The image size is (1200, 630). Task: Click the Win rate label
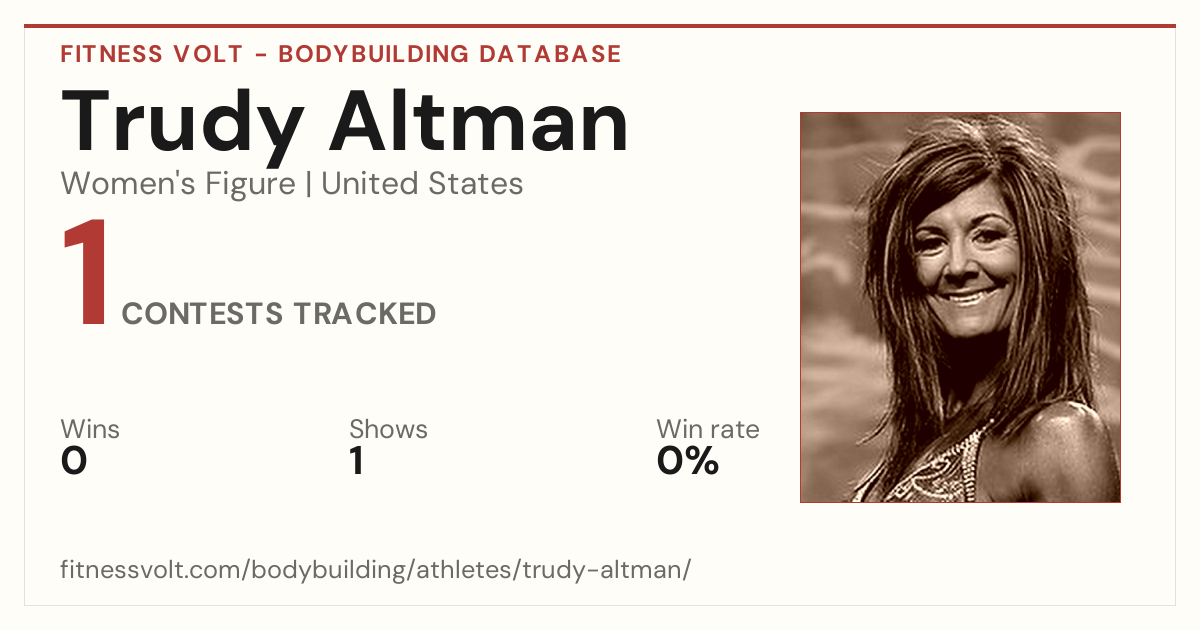[708, 430]
